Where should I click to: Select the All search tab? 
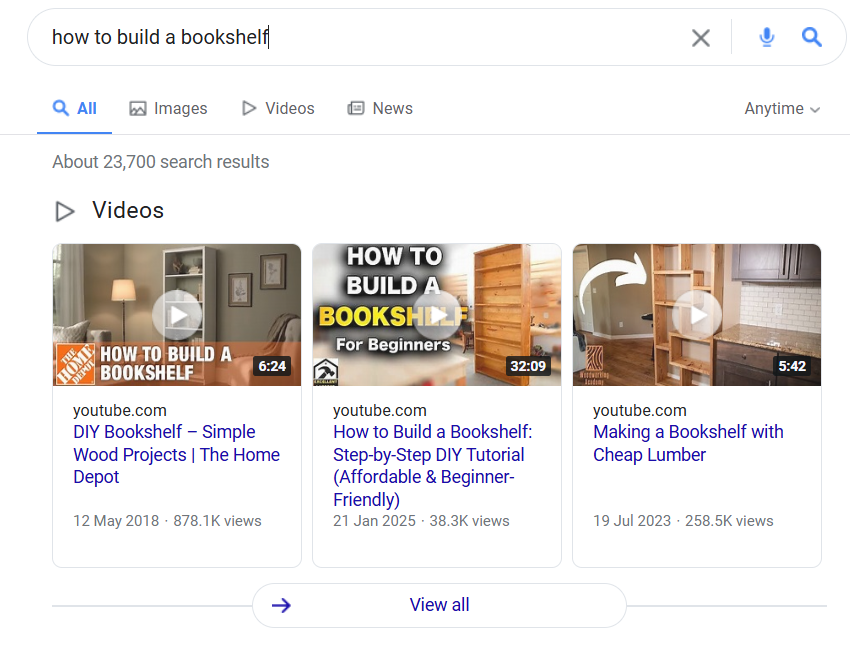point(74,108)
